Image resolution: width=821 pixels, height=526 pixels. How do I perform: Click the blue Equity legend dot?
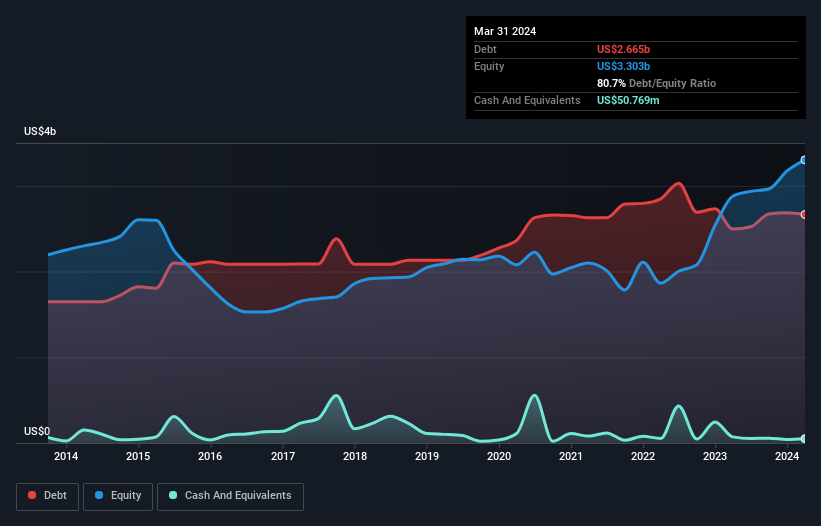tap(99, 495)
